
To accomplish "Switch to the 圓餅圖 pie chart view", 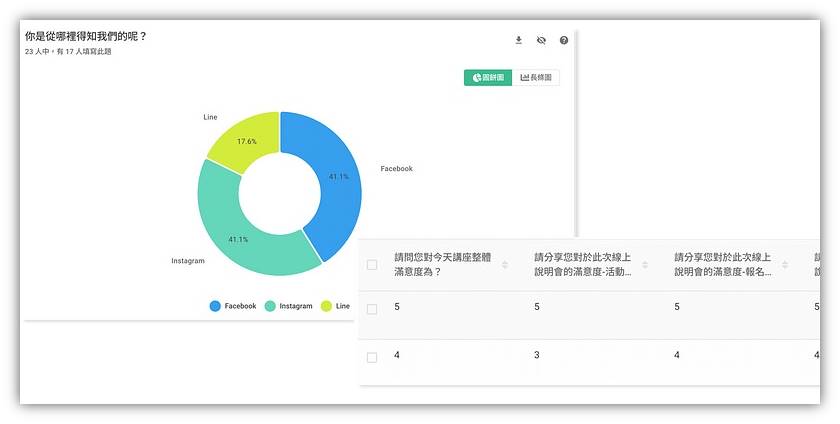I will coord(488,77).
